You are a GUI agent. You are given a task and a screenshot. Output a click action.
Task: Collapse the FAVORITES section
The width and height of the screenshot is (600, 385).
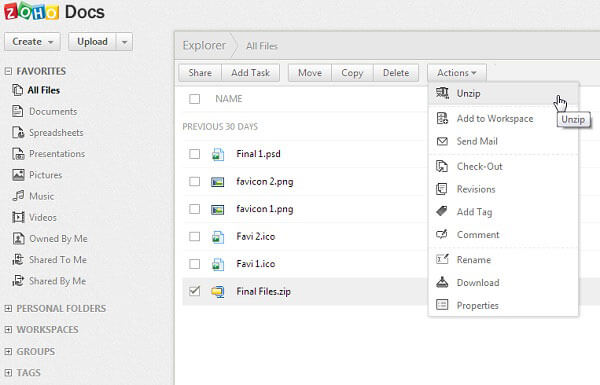[x=8, y=71]
